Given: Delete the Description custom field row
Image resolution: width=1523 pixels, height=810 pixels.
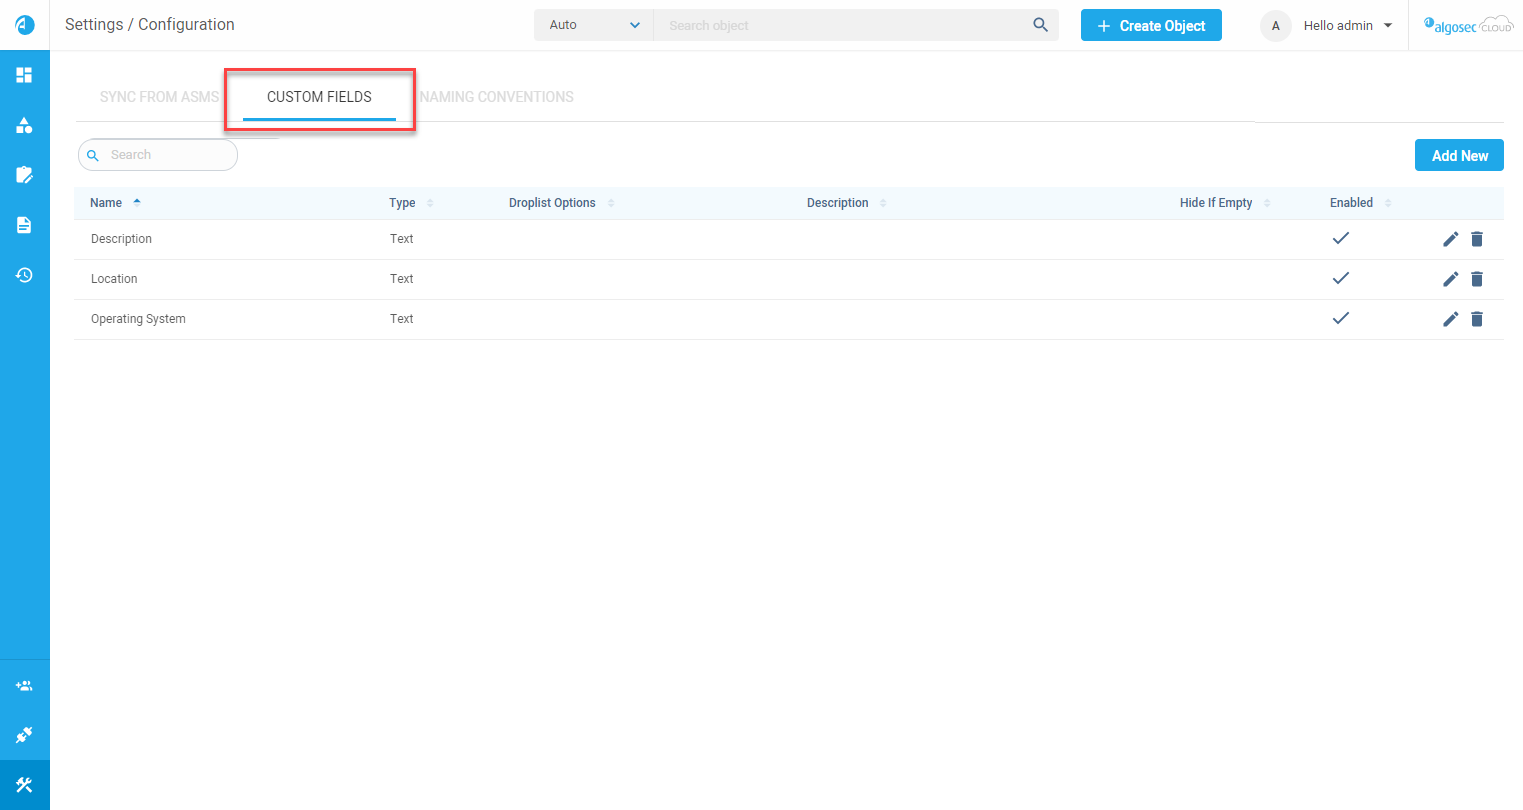Looking at the screenshot, I should point(1477,239).
